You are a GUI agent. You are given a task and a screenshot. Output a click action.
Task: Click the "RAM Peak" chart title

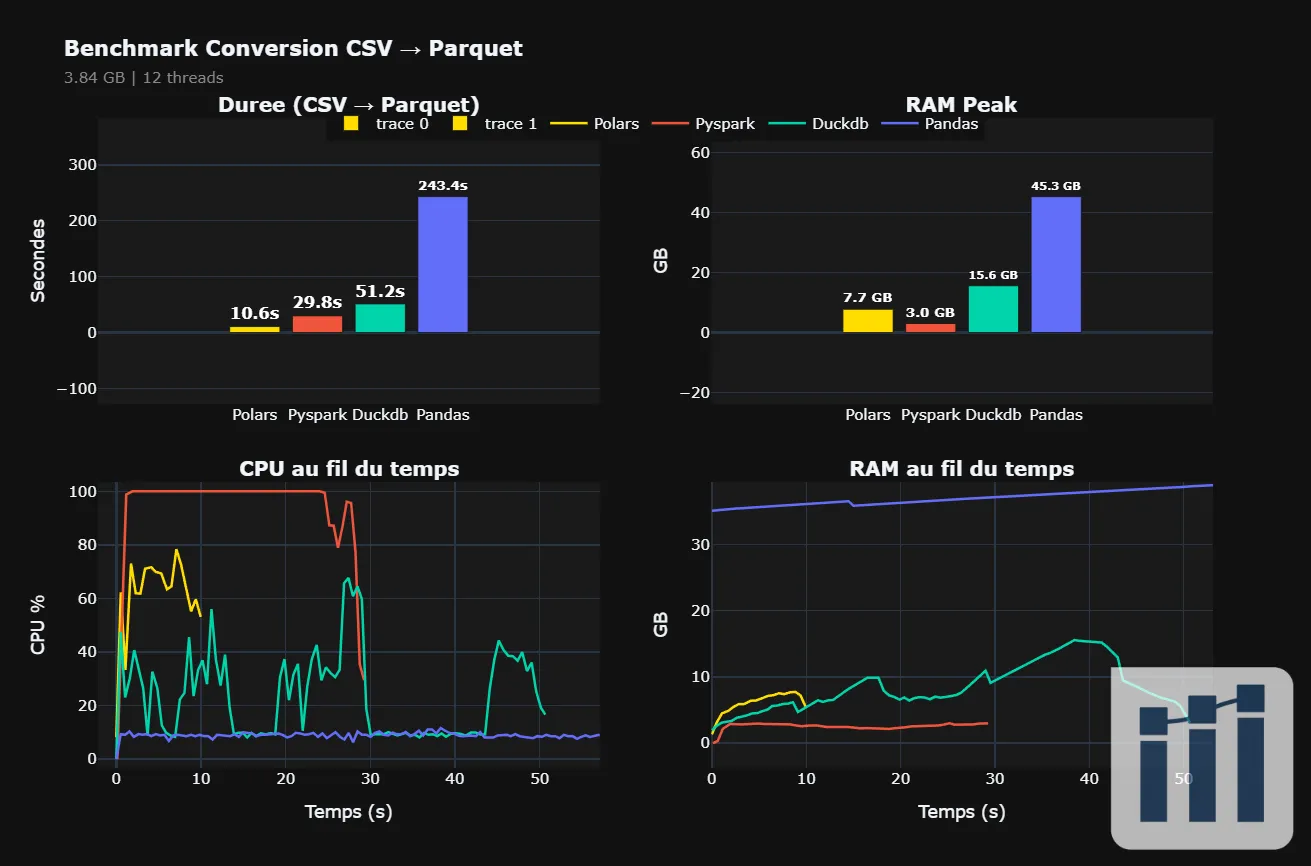click(x=961, y=105)
